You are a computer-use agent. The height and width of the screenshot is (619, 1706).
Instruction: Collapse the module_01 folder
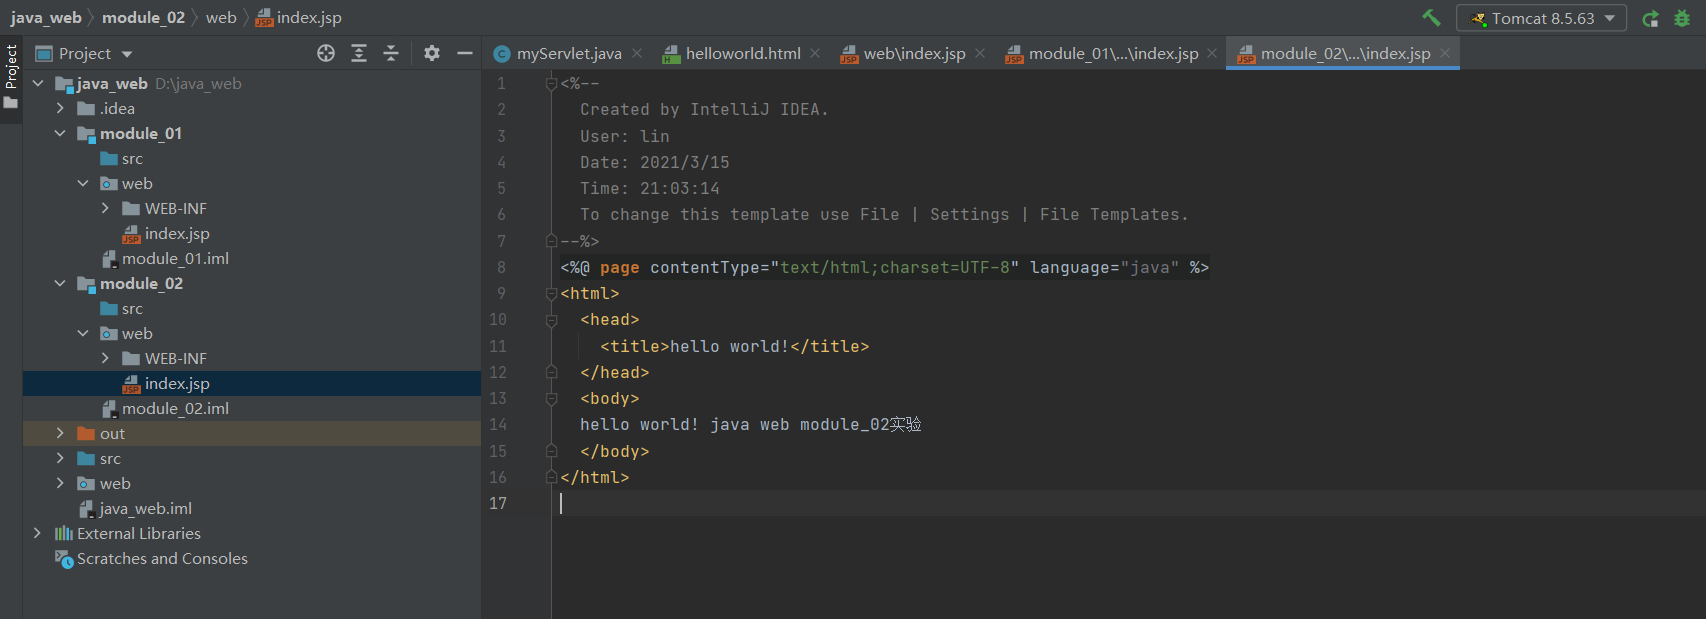point(60,133)
